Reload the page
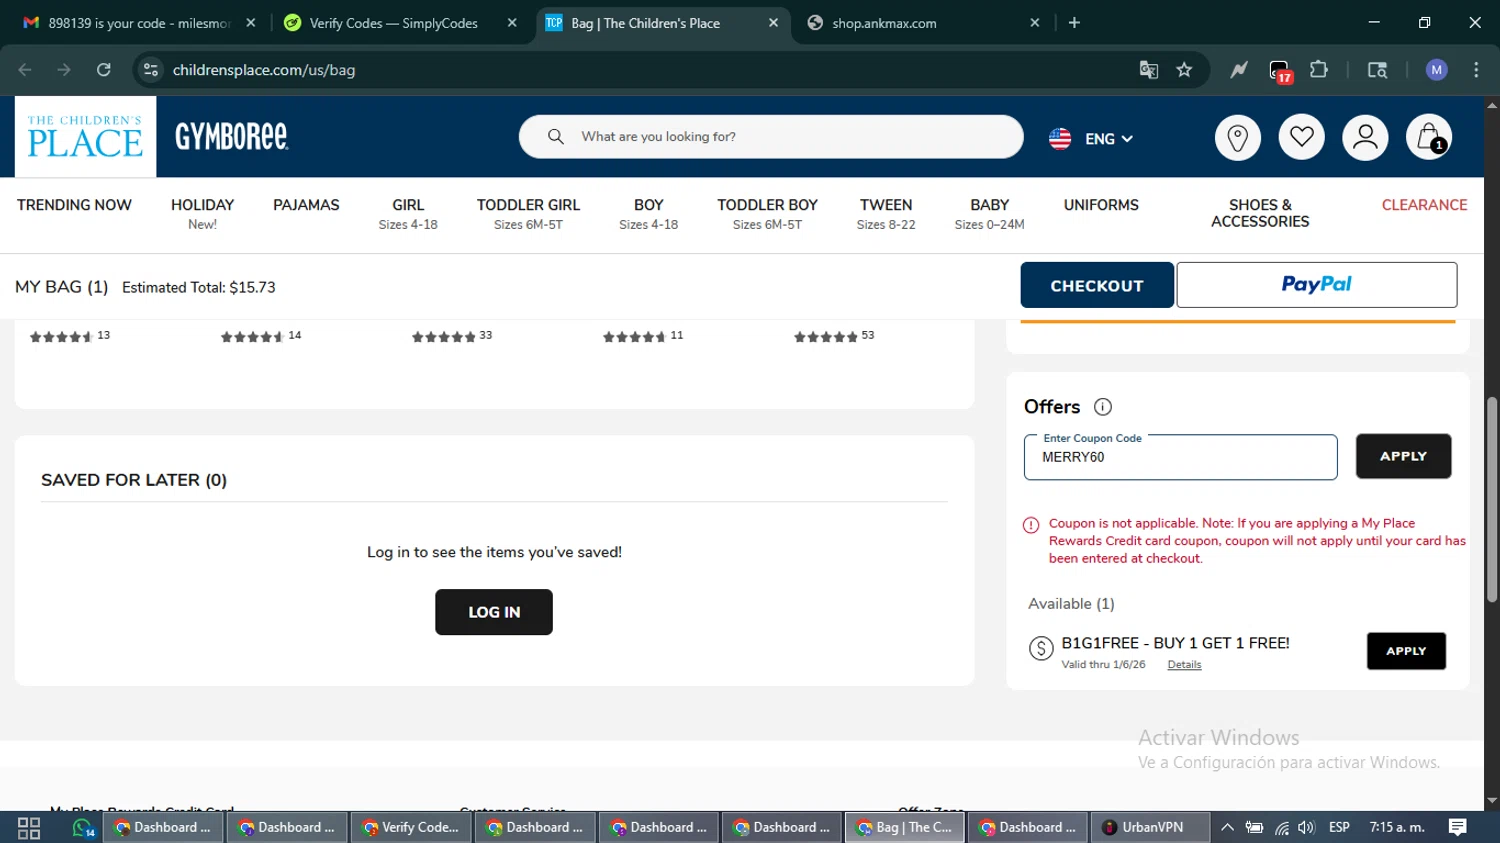Screen dimensions: 1500x843 (104, 70)
